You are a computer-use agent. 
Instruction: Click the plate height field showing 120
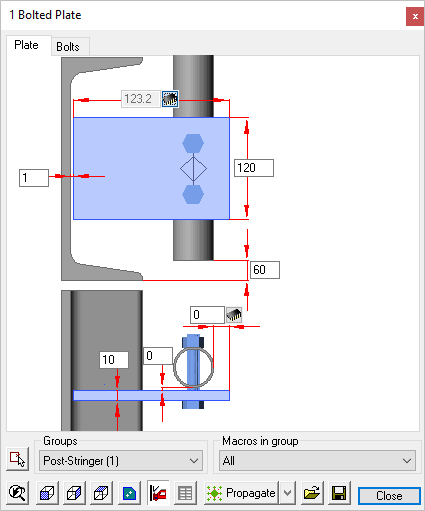(254, 168)
